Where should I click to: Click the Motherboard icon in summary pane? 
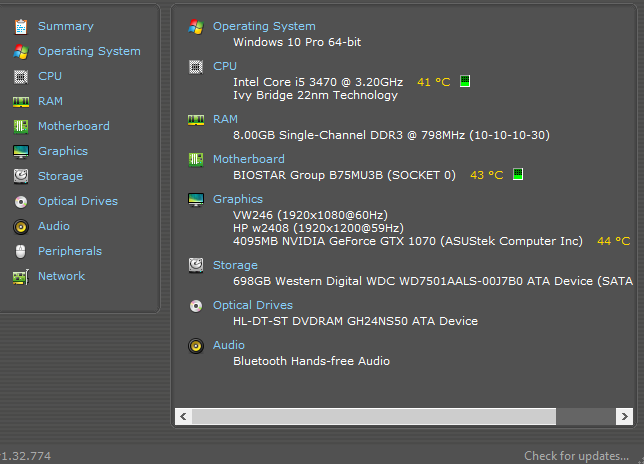coord(196,159)
